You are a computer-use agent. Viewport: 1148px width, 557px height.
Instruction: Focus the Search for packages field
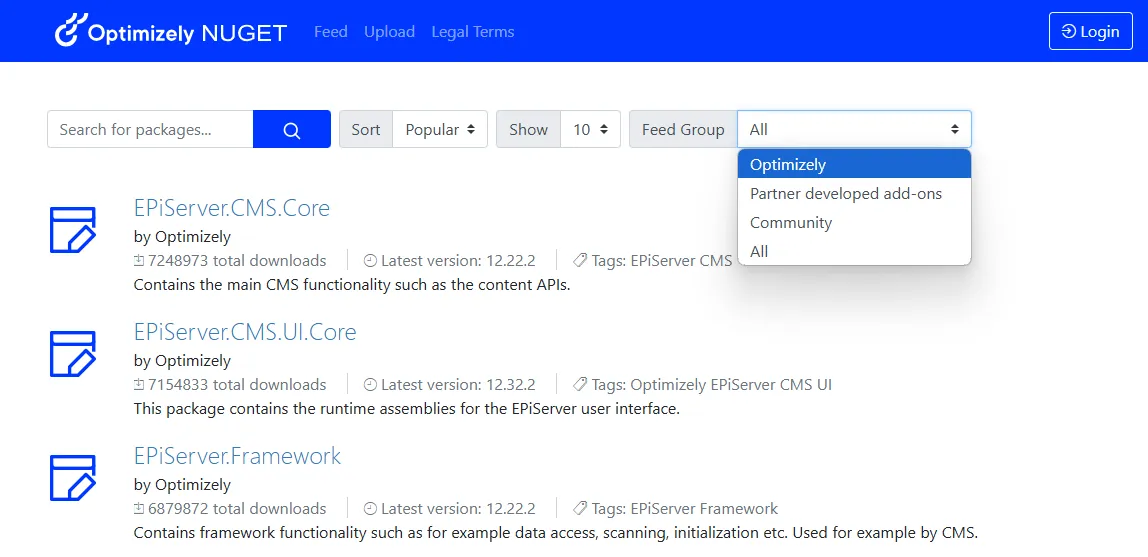click(x=150, y=130)
